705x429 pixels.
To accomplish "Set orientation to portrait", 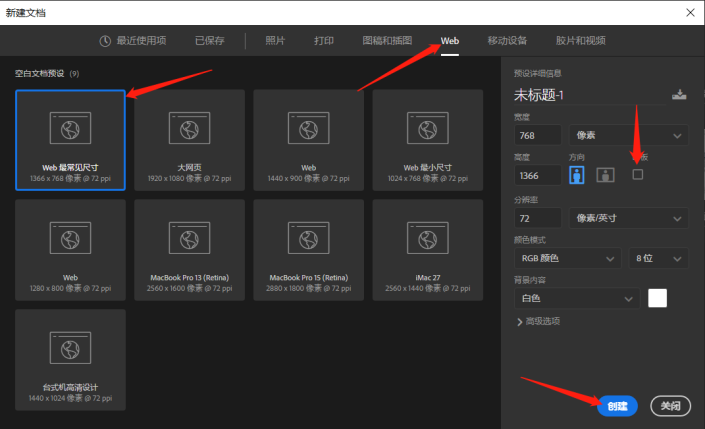I will [577, 175].
